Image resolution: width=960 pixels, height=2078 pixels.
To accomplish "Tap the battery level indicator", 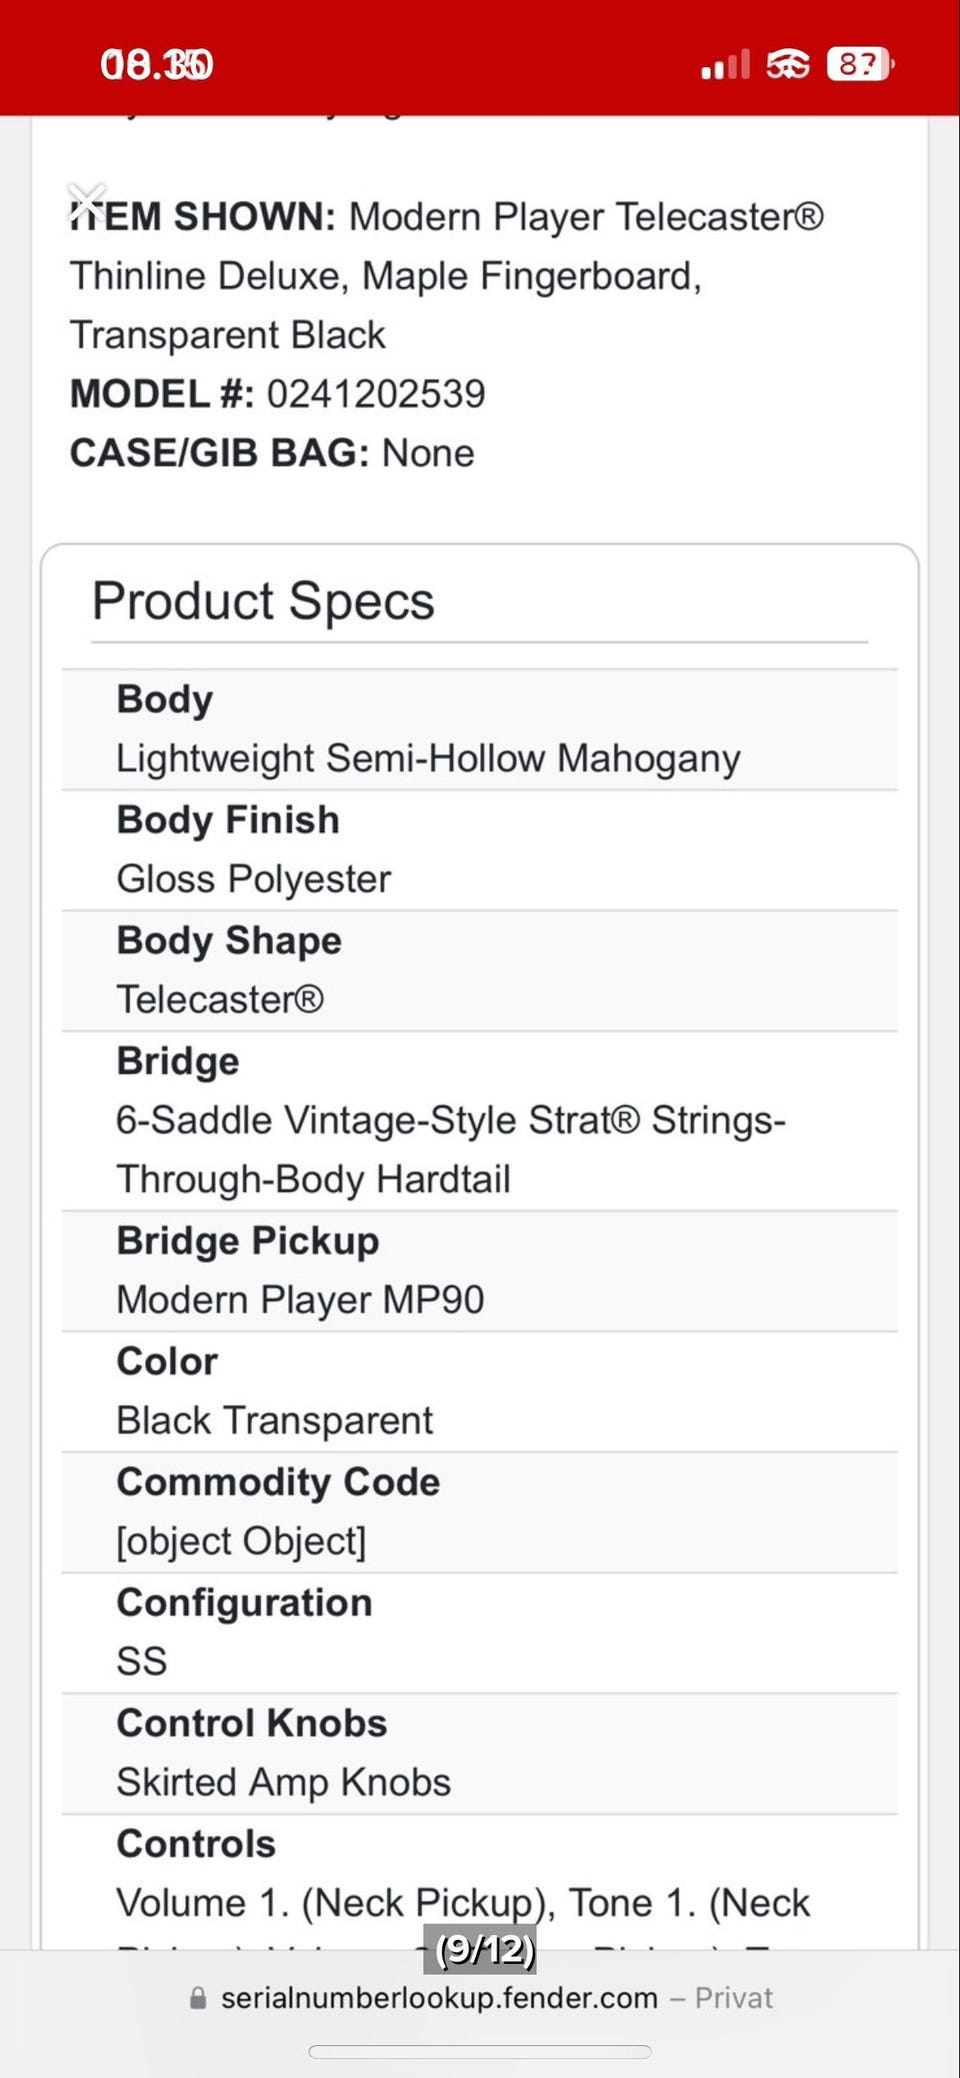I will click(860, 65).
